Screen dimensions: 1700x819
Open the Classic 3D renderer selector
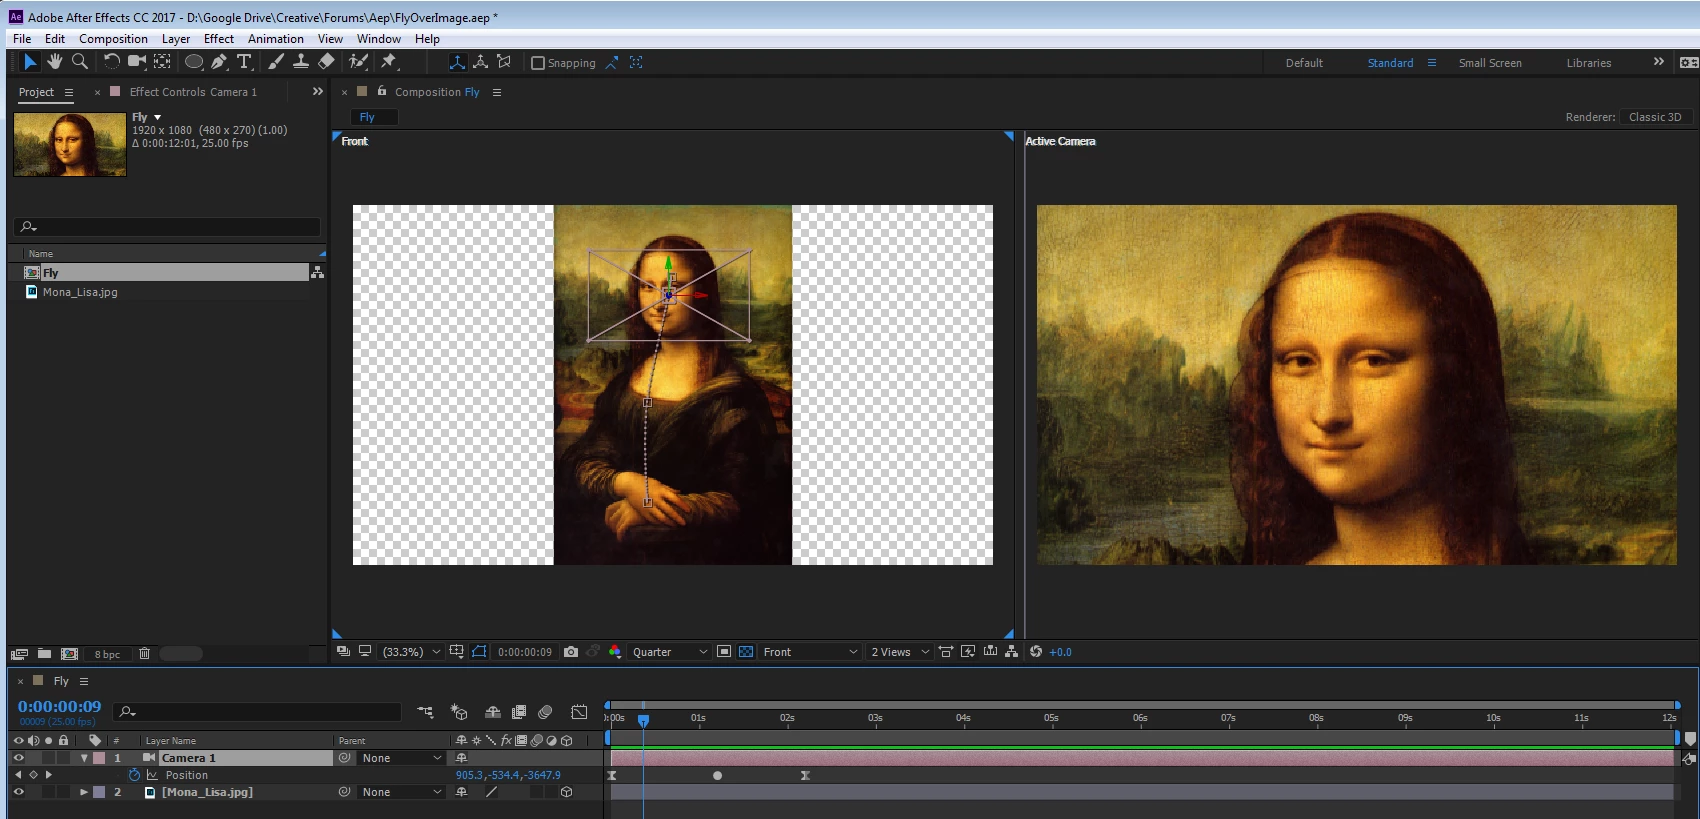[1655, 117]
